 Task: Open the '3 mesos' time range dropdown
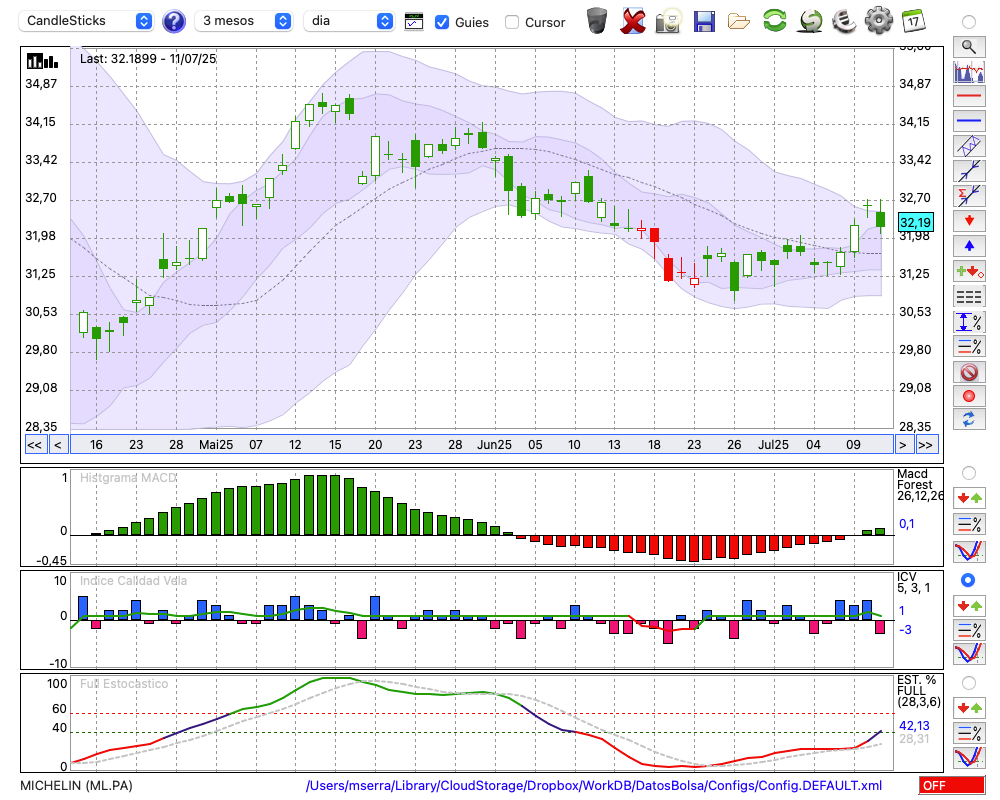[x=243, y=21]
